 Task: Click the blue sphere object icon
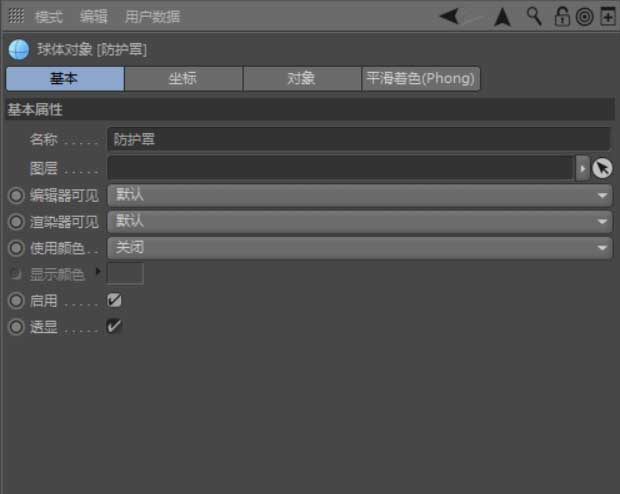tap(19, 50)
